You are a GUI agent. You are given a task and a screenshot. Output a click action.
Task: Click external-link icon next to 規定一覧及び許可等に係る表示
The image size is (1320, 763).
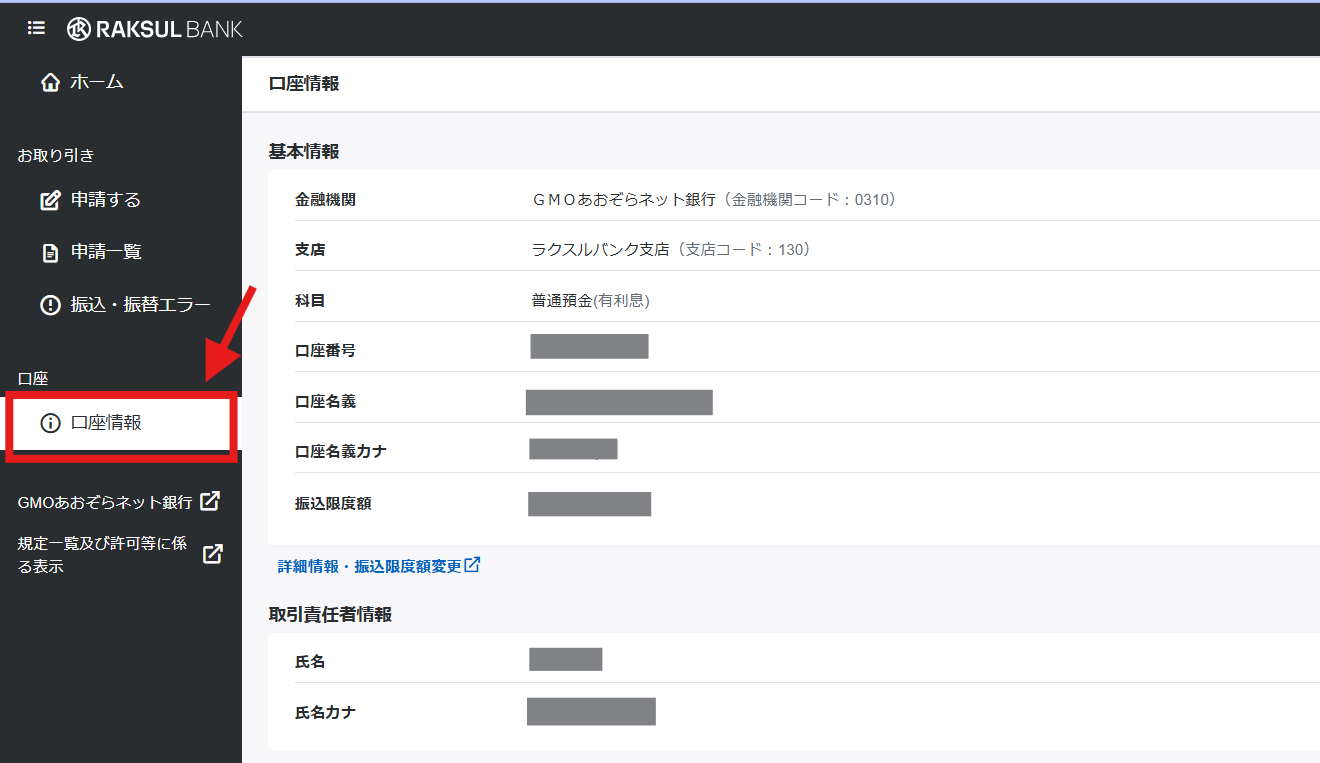(x=213, y=554)
